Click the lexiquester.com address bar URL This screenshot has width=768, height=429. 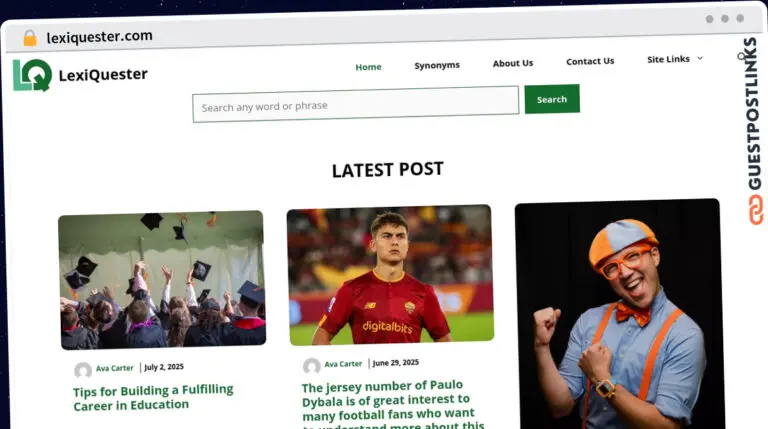click(x=99, y=37)
